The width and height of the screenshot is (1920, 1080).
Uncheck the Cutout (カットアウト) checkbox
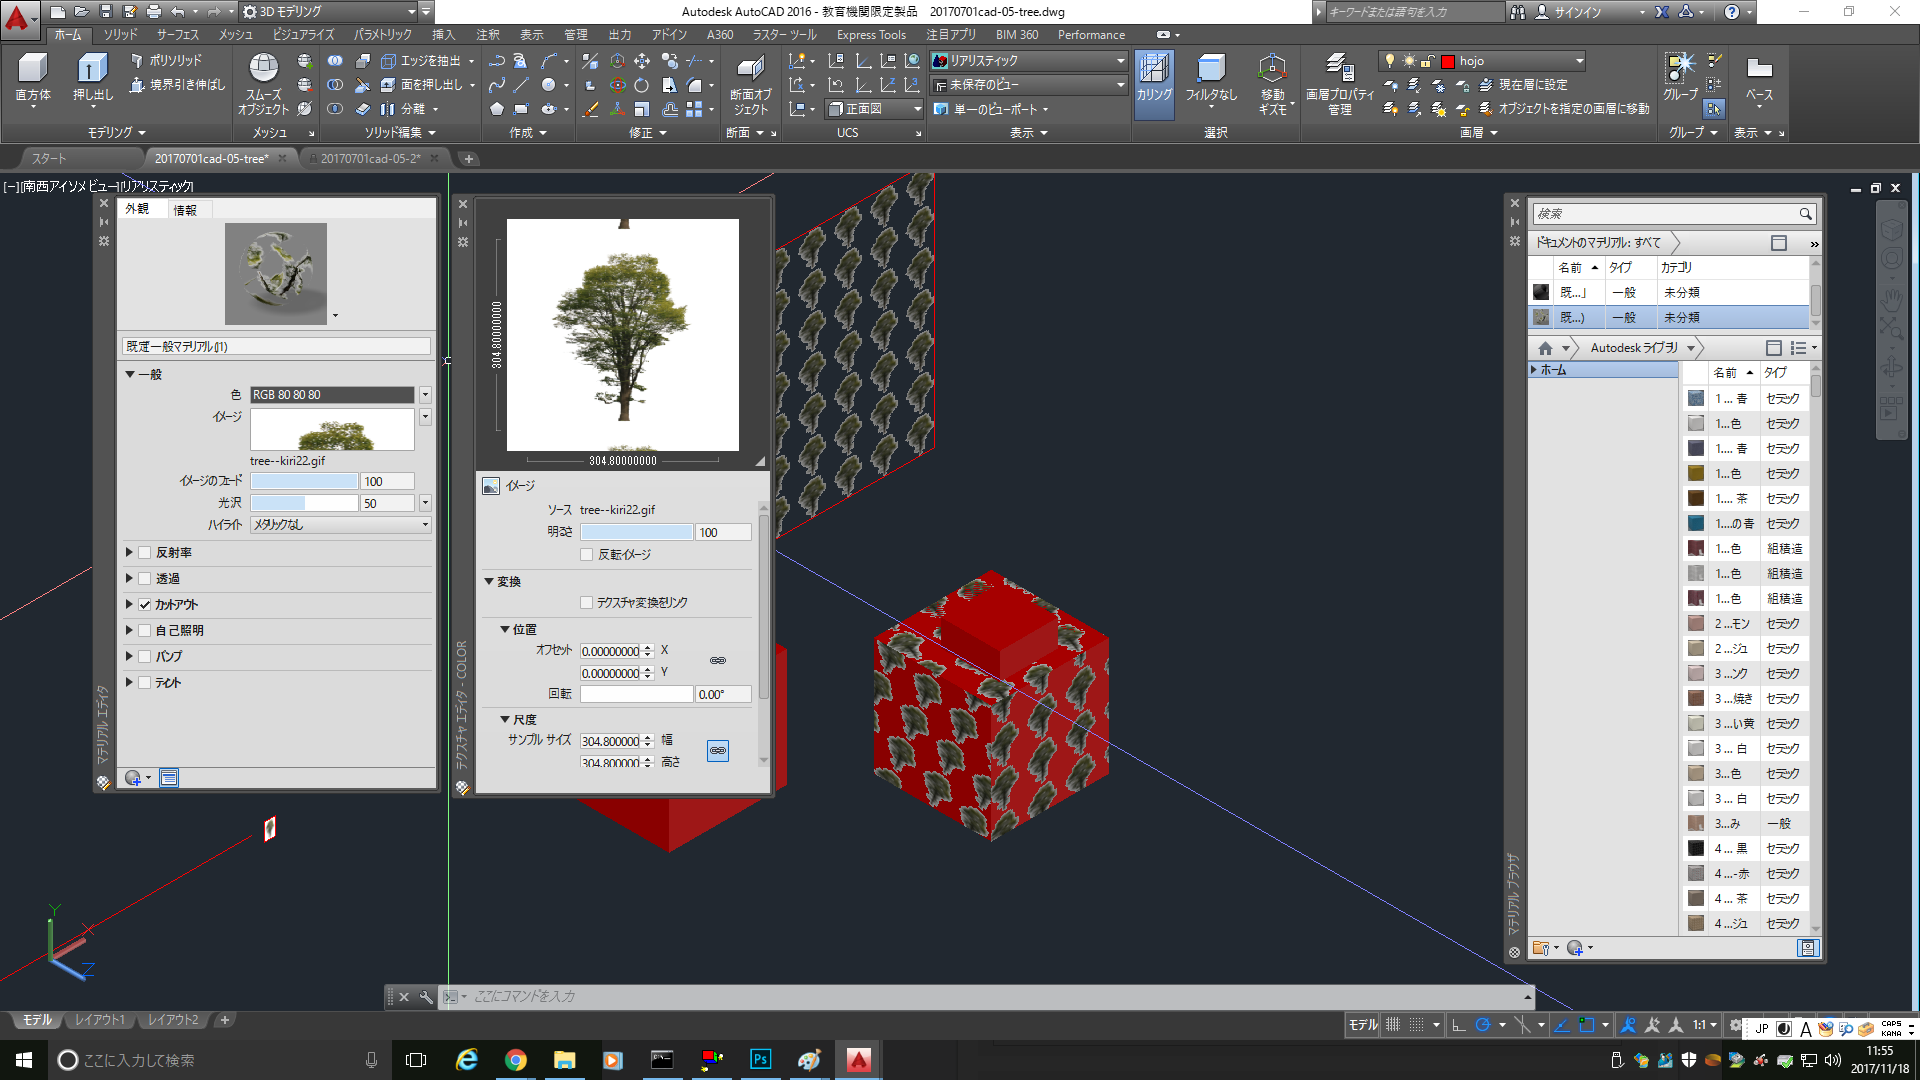tap(145, 605)
